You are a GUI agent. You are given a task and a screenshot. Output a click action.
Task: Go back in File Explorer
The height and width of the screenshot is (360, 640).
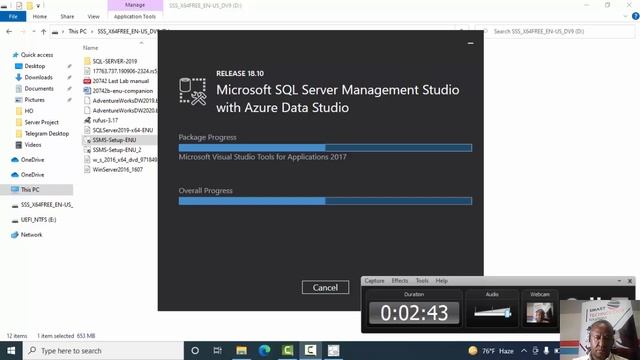click(9, 31)
